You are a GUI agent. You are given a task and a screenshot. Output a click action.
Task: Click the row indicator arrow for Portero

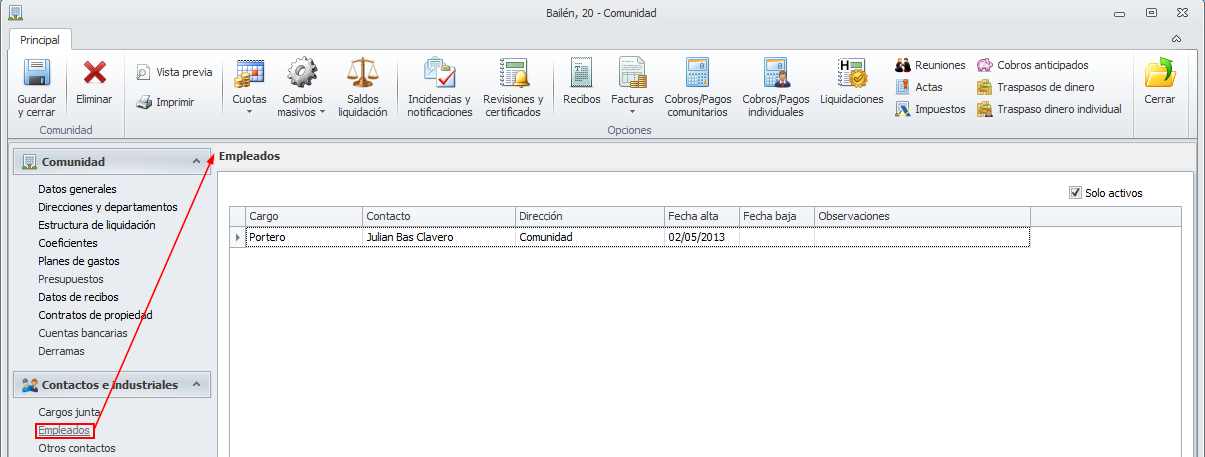click(238, 237)
